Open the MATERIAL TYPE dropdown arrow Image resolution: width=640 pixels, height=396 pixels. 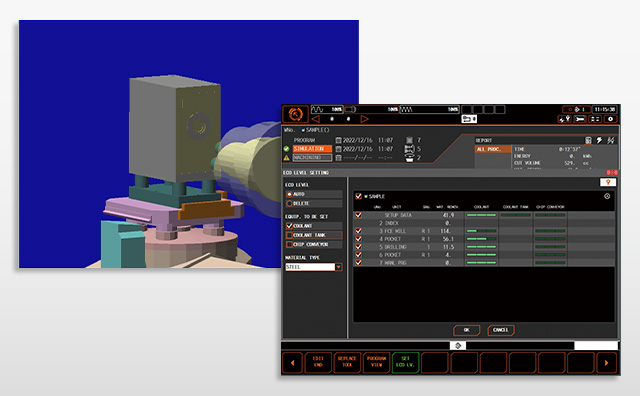pyautogui.click(x=338, y=267)
